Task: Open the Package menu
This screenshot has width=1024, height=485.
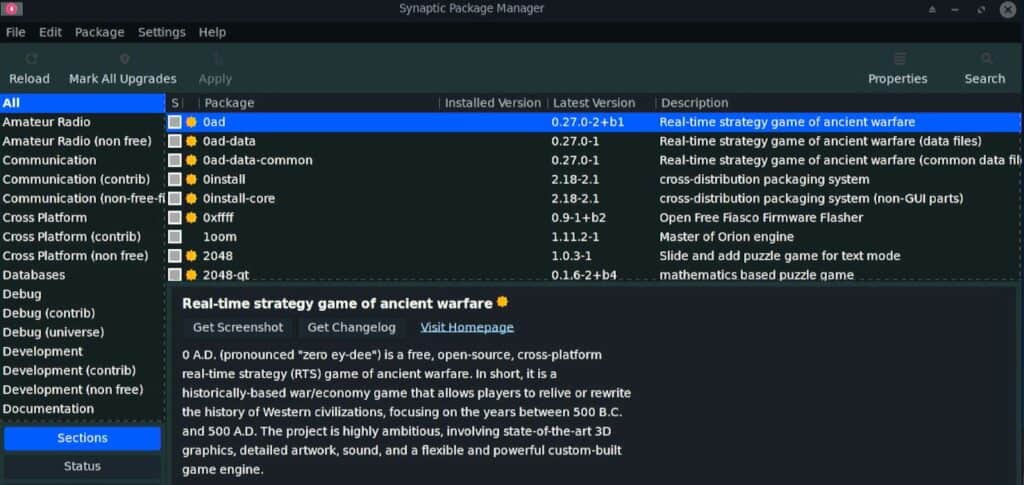Action: 99,32
